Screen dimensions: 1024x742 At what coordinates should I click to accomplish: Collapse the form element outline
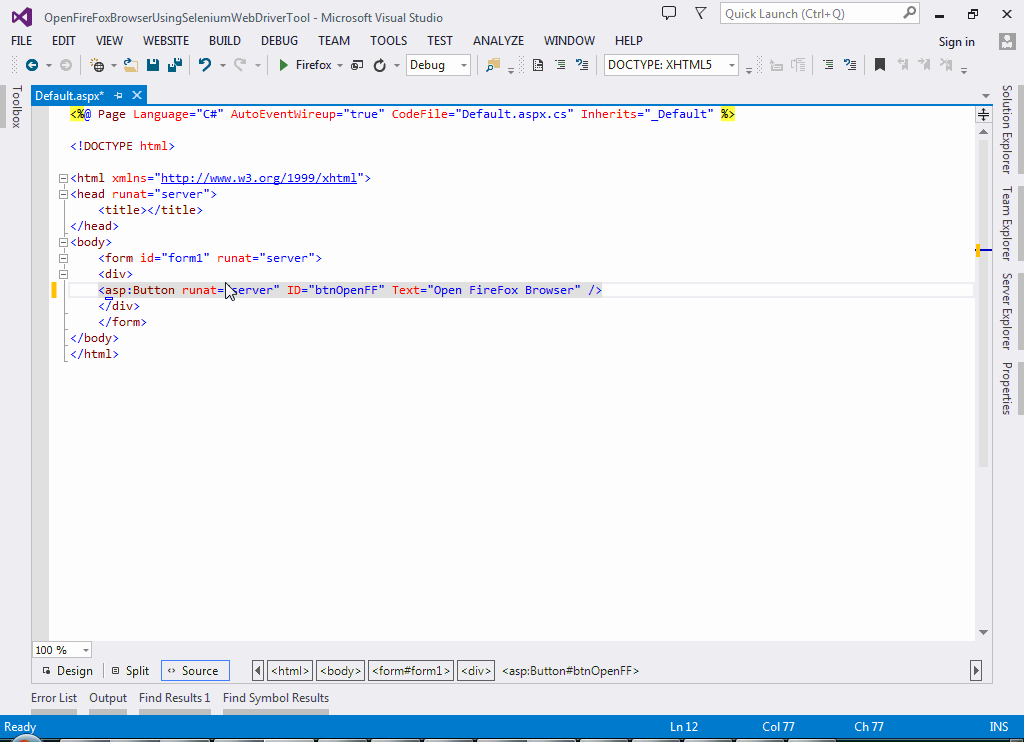(x=63, y=259)
